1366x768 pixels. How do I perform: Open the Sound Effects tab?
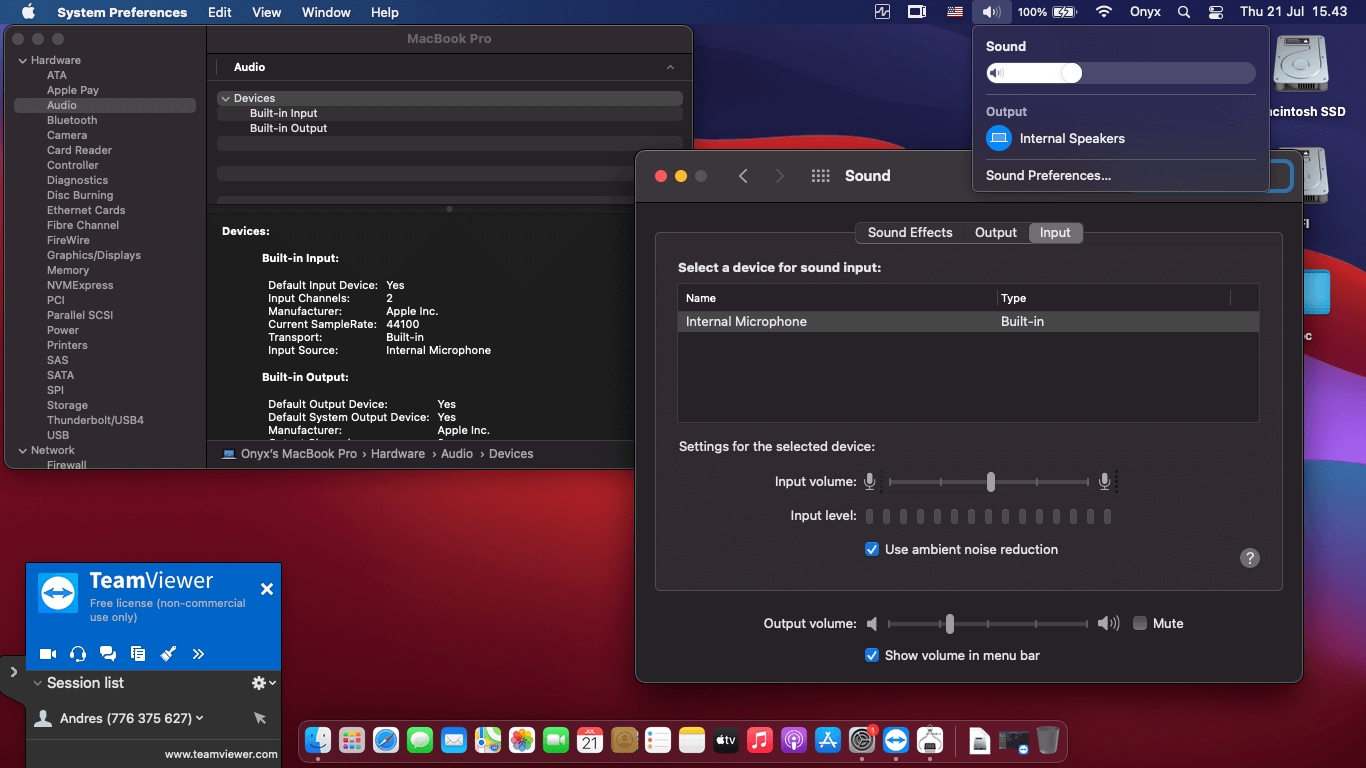(x=909, y=232)
